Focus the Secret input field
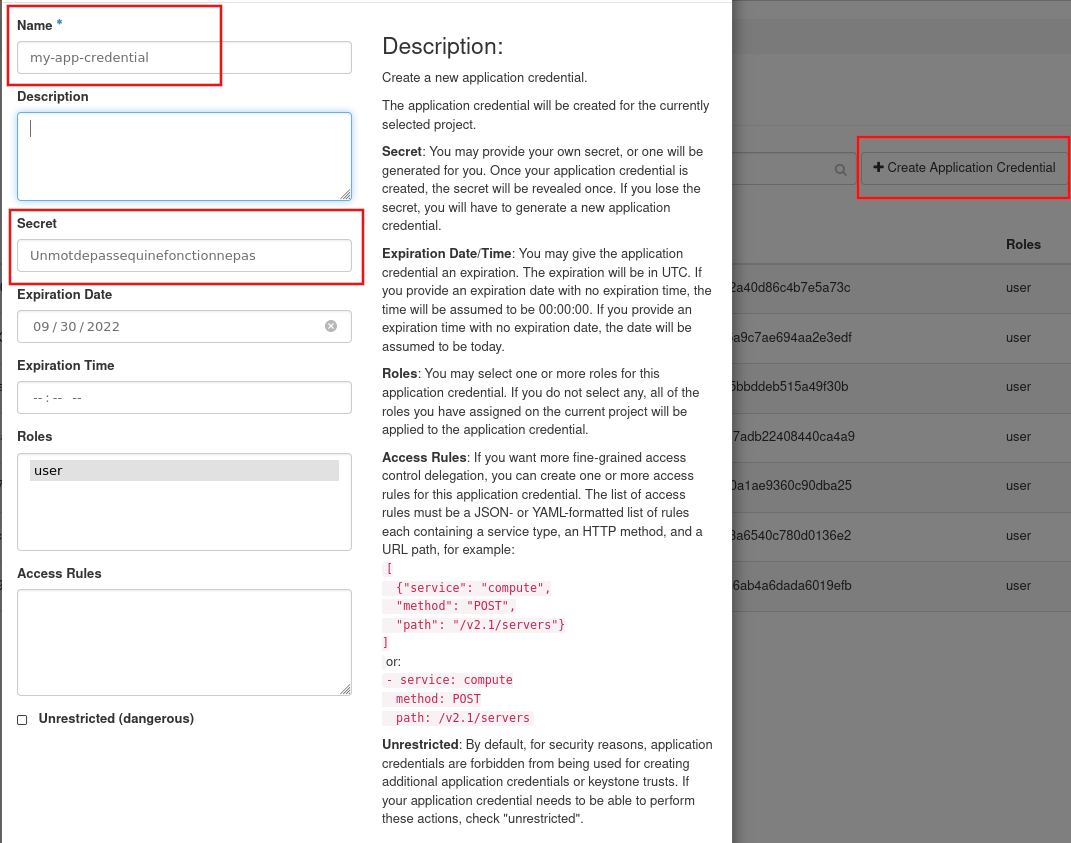The image size is (1071, 843). [184, 255]
